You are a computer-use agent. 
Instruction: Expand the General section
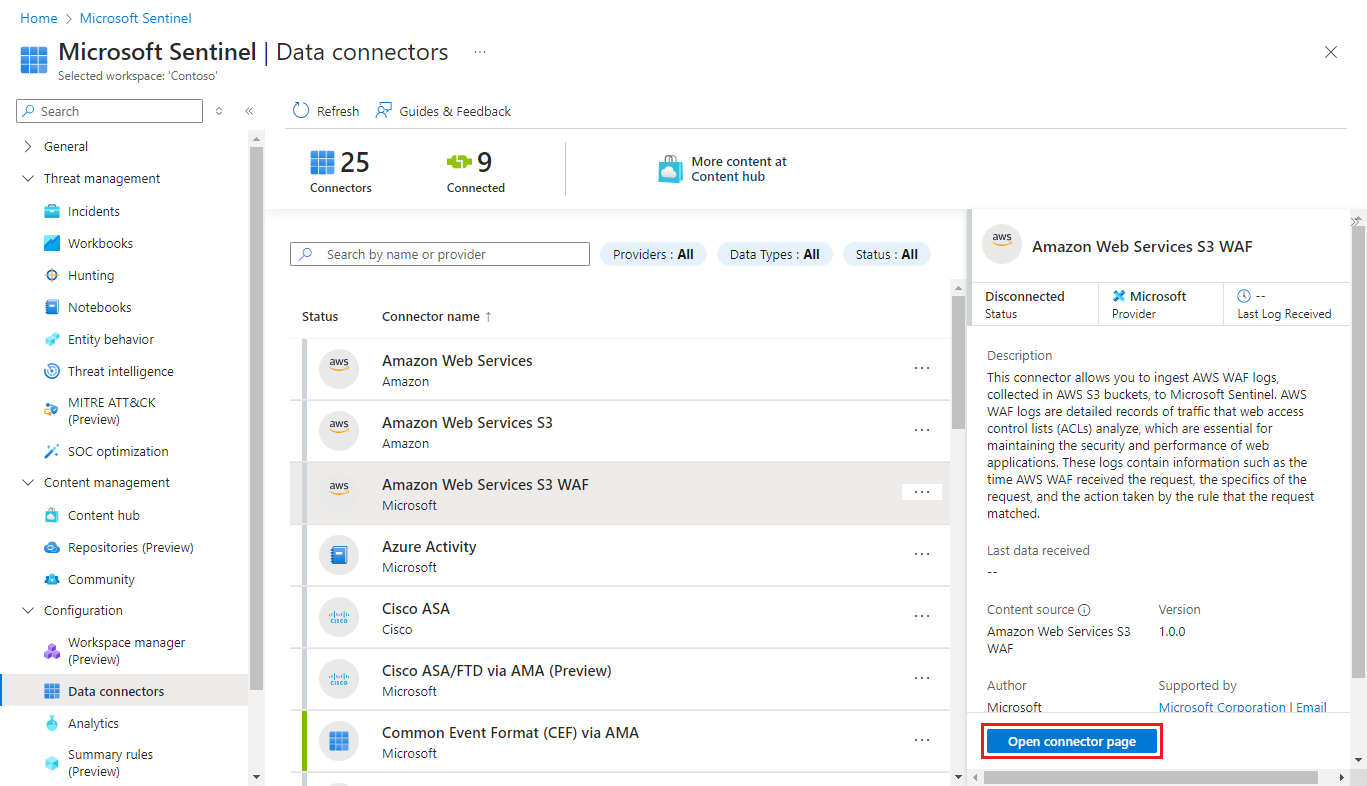point(28,146)
